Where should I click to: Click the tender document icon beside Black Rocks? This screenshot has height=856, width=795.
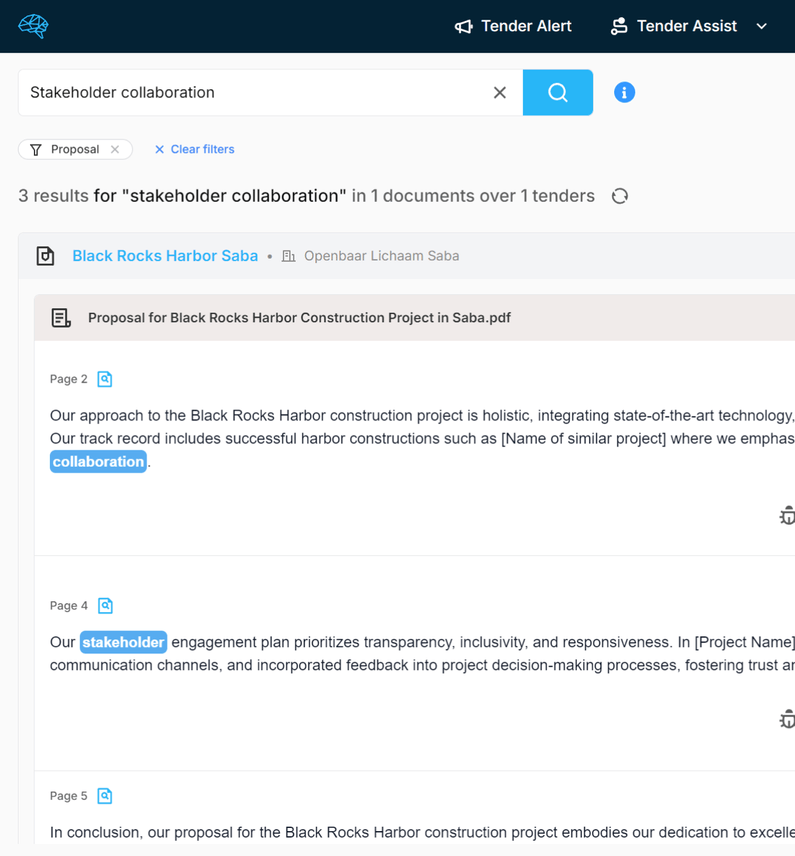[x=45, y=256]
